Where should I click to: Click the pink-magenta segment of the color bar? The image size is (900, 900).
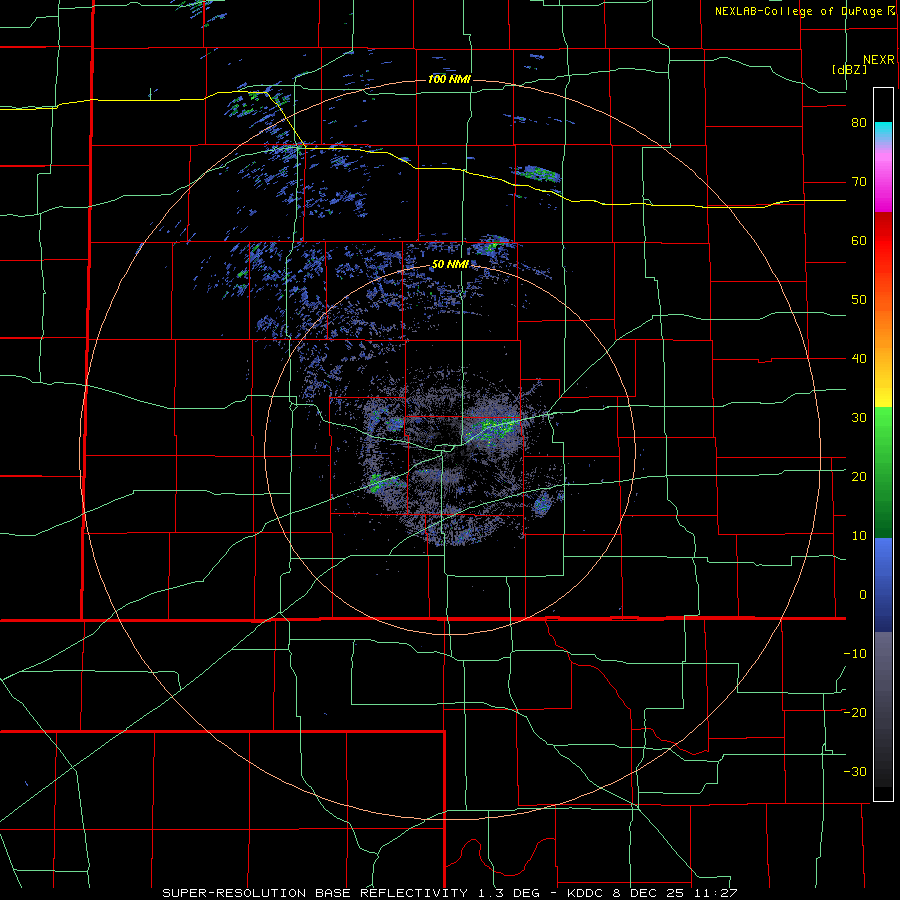(883, 178)
